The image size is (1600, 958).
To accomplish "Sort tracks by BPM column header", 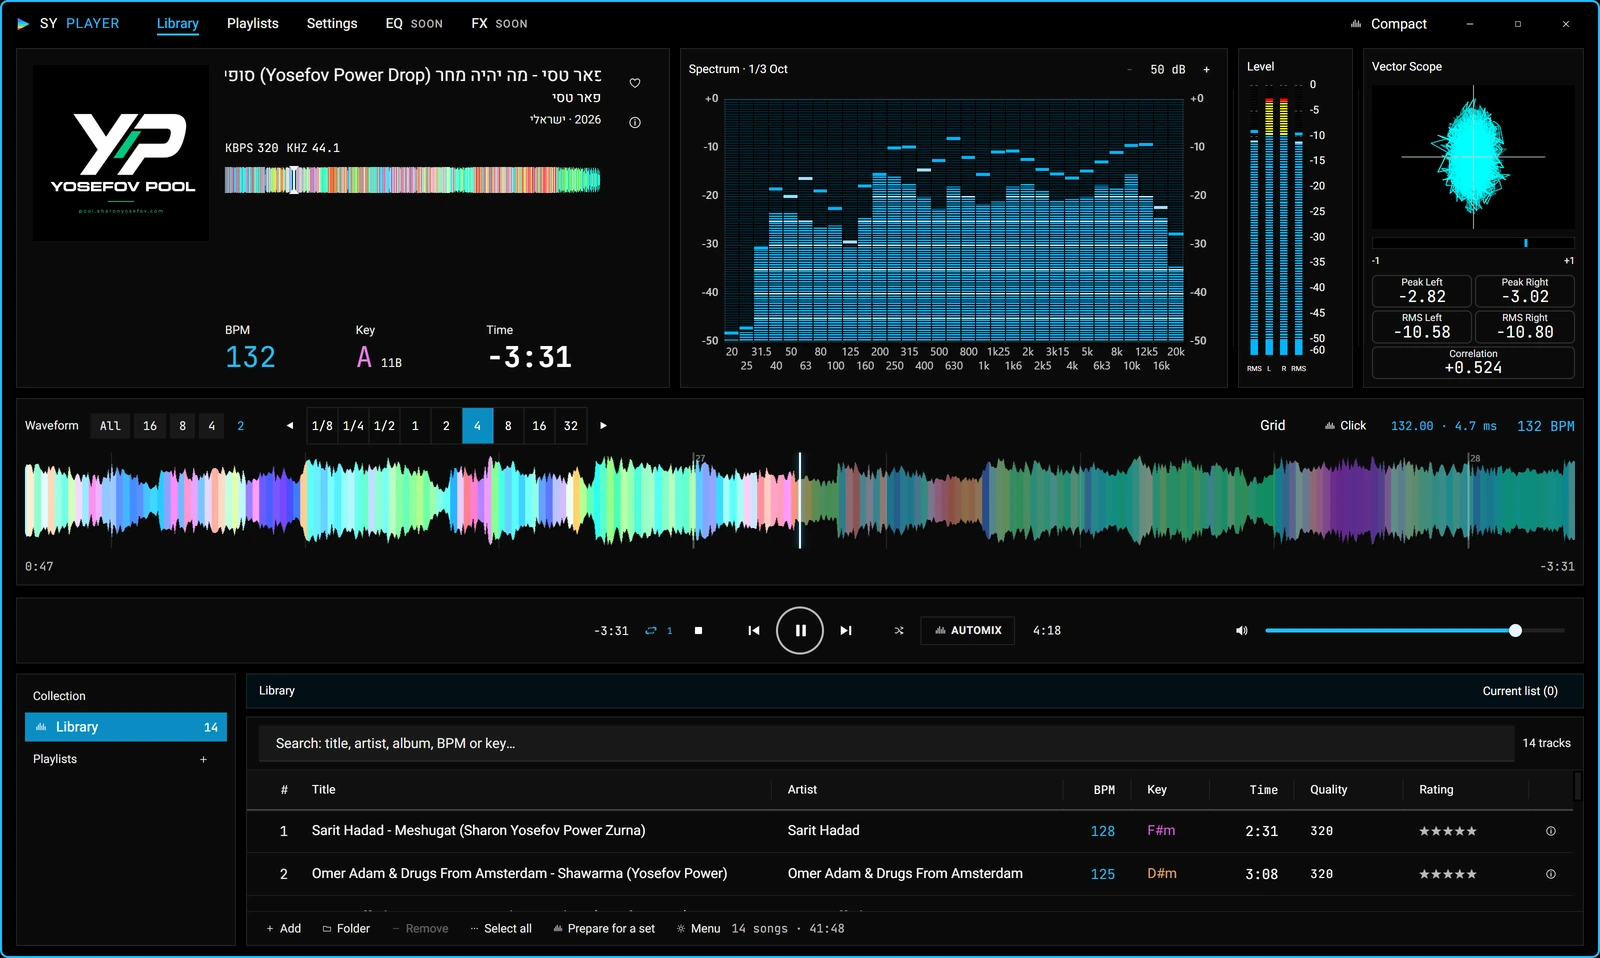I will click(1104, 790).
